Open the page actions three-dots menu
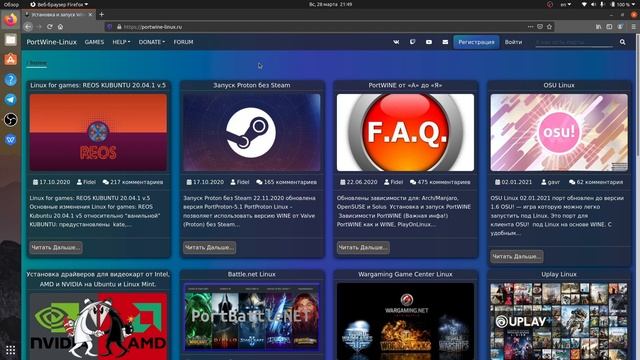 tap(530, 27)
